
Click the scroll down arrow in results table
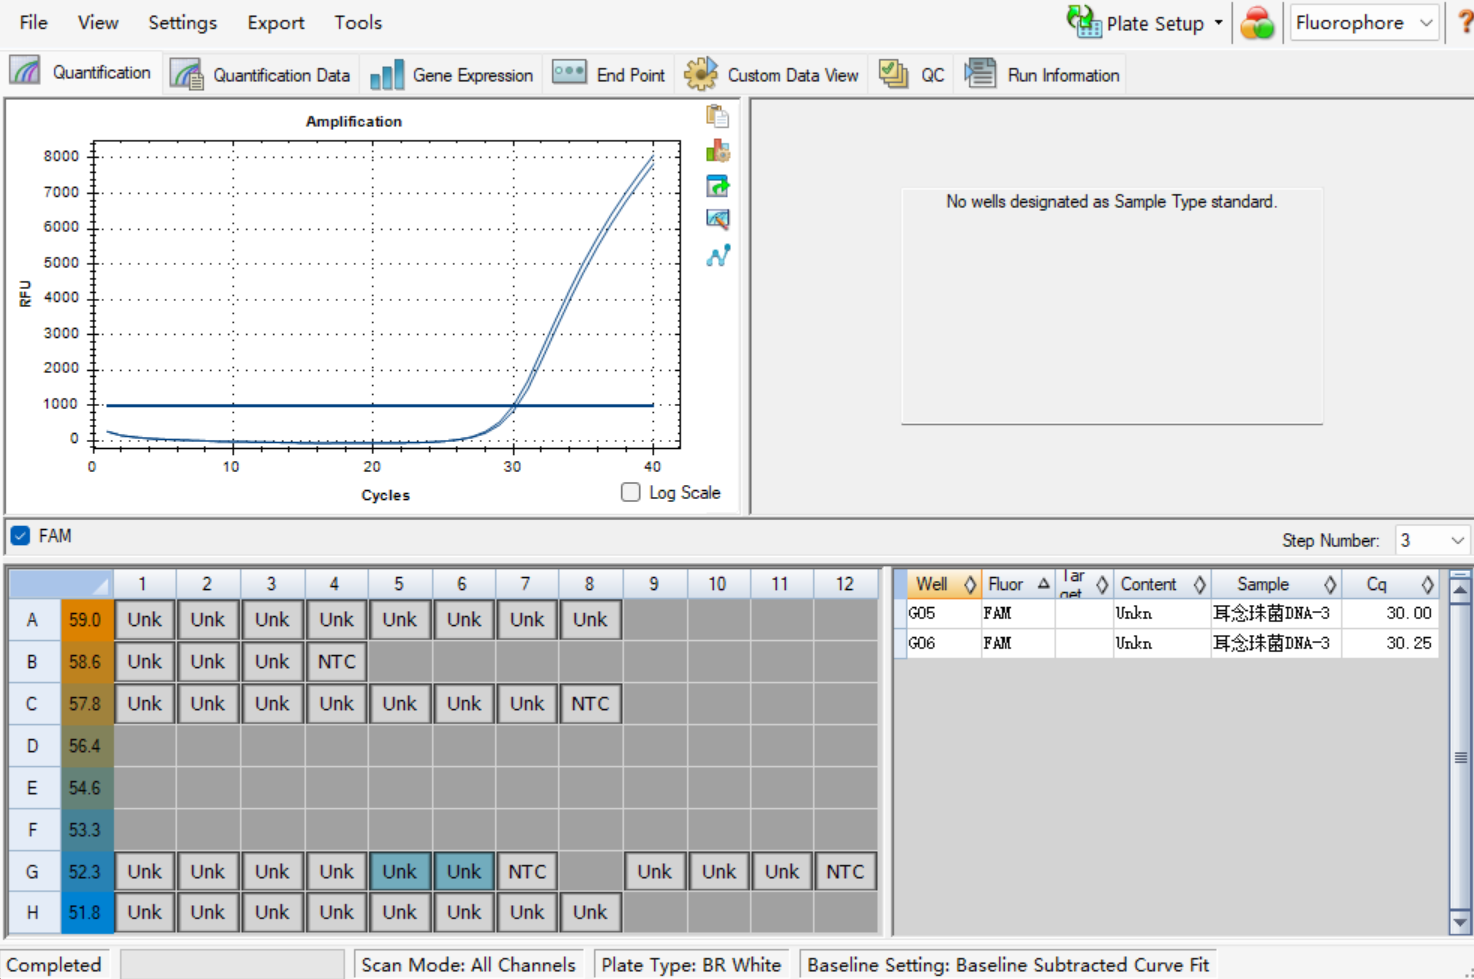[1460, 922]
